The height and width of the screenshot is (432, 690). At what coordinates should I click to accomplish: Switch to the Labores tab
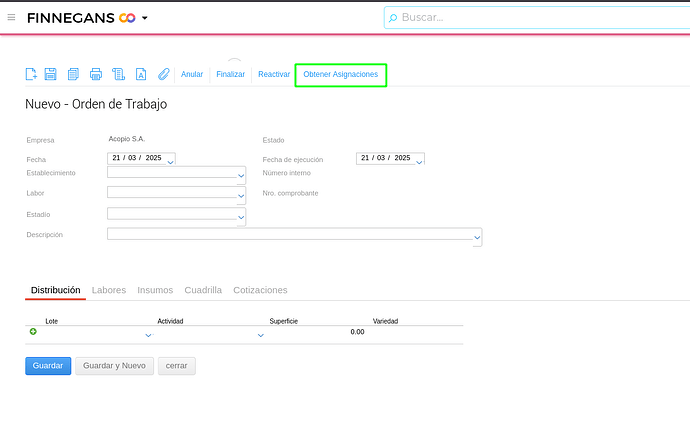coord(109,290)
